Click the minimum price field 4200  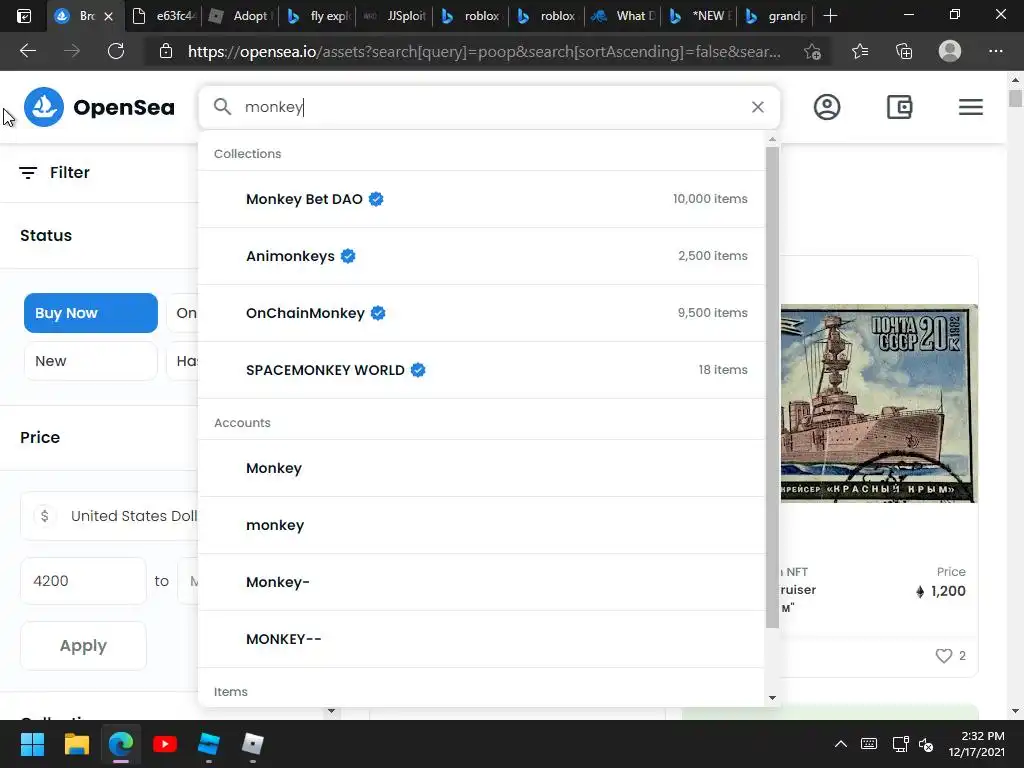tap(84, 581)
